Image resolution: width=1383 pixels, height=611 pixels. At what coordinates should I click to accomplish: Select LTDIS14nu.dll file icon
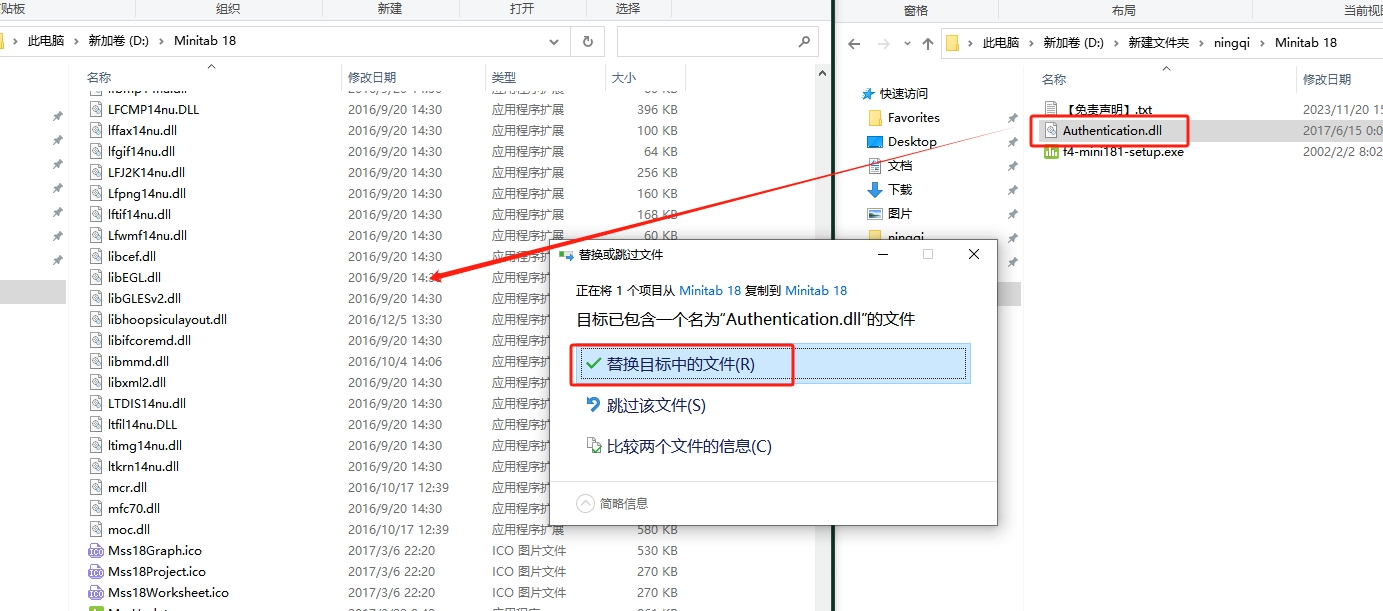click(x=96, y=403)
